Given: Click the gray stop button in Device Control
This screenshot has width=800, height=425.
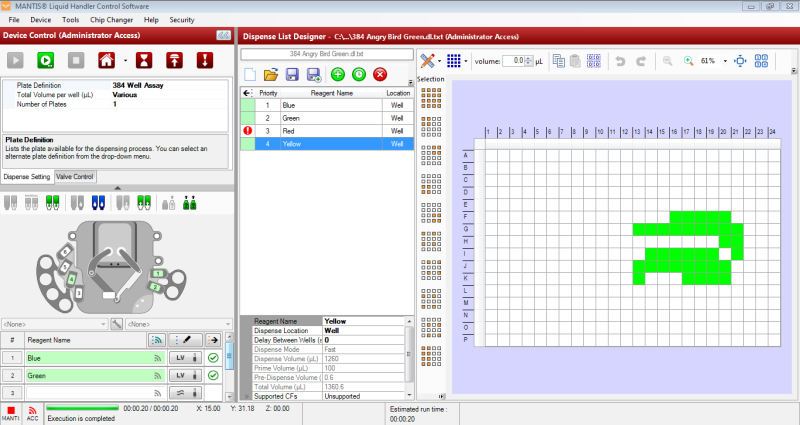Looking at the screenshot, I should [x=76, y=61].
